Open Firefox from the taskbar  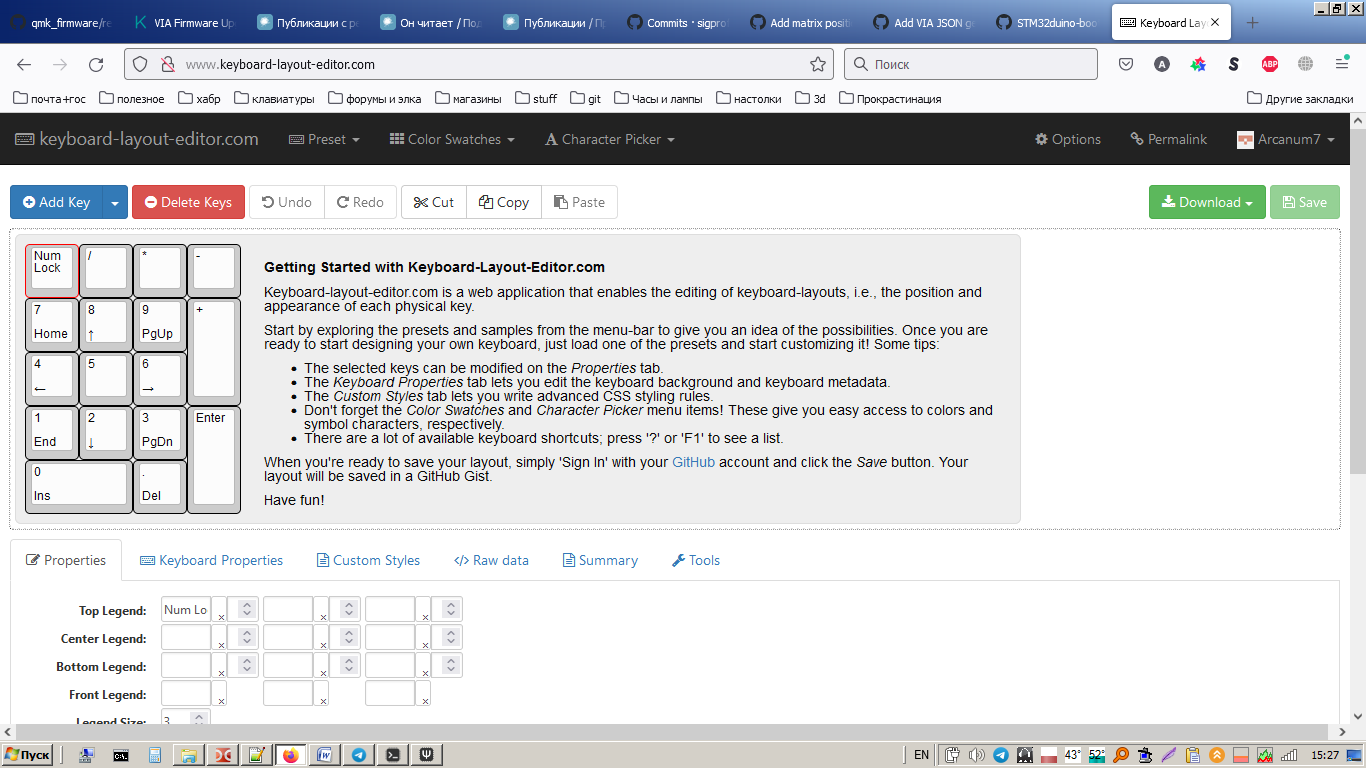[291, 755]
